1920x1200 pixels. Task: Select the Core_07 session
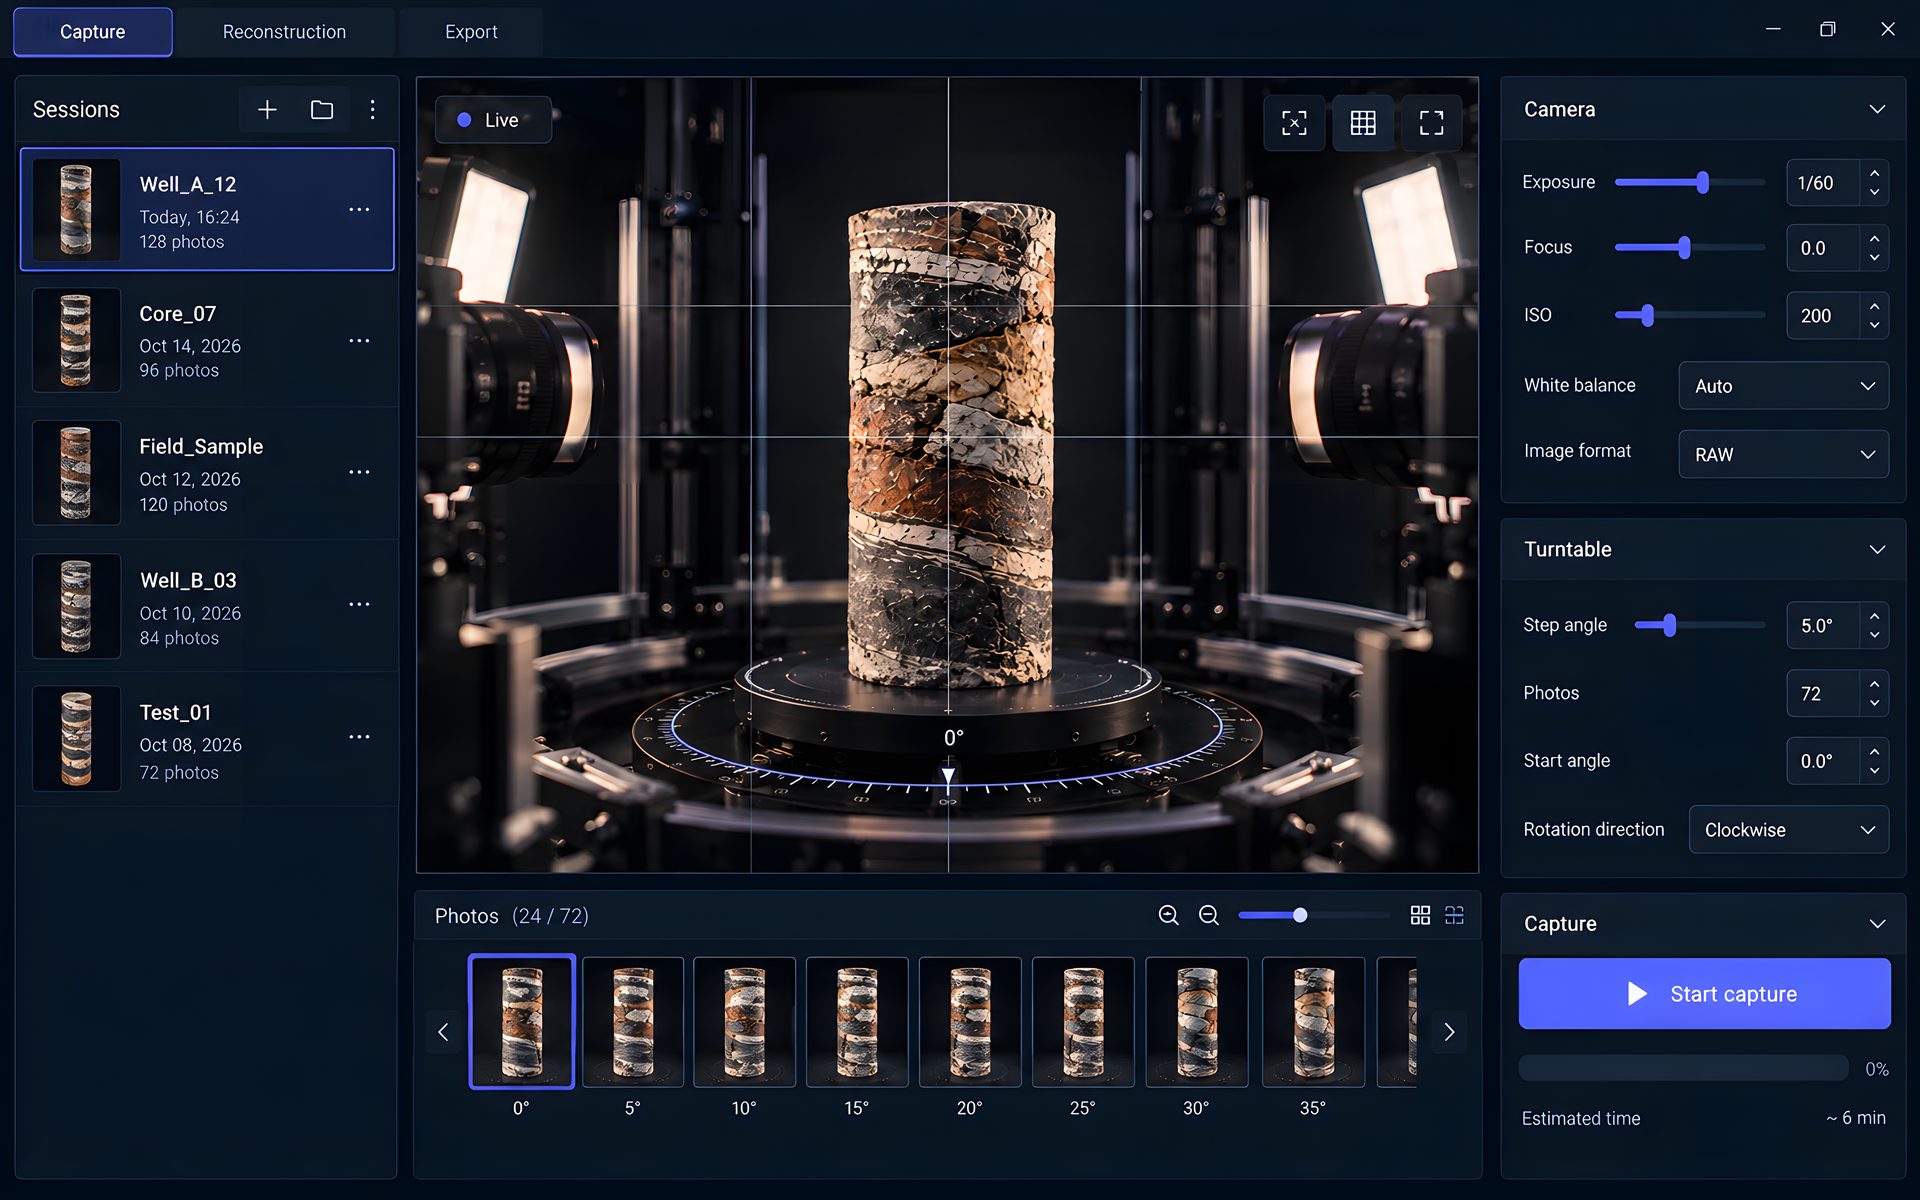(x=207, y=341)
